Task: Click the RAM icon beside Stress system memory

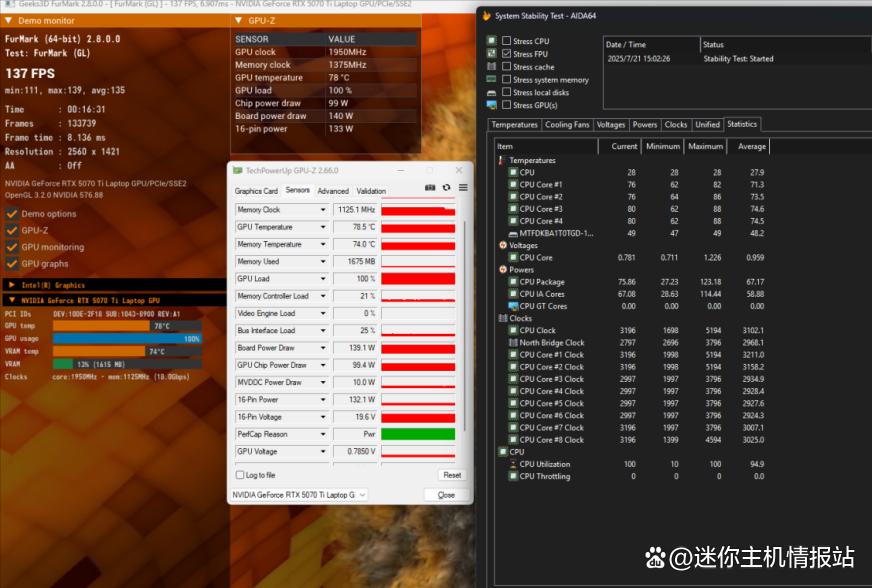Action: click(x=492, y=79)
